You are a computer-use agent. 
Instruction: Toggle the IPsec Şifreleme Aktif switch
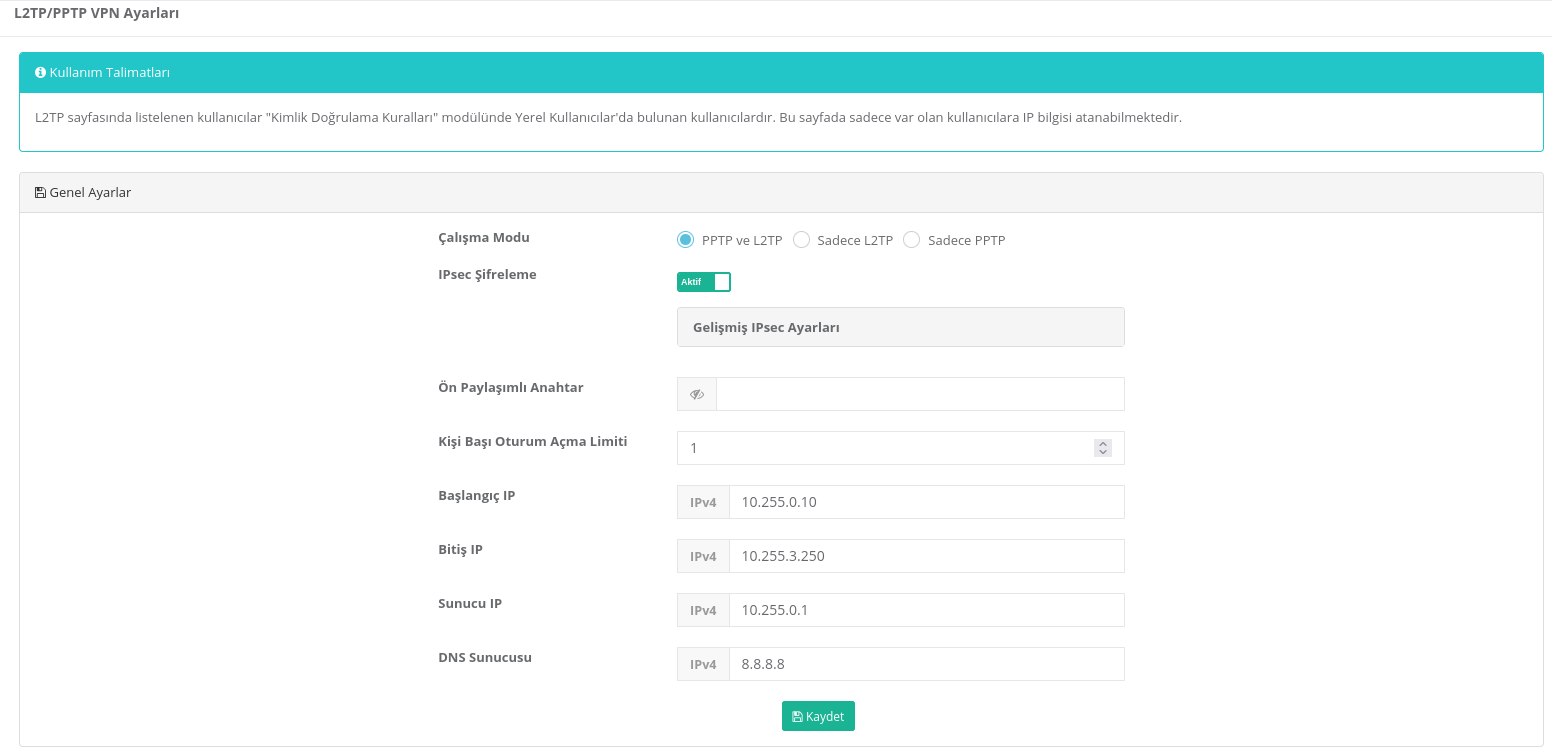(x=704, y=282)
